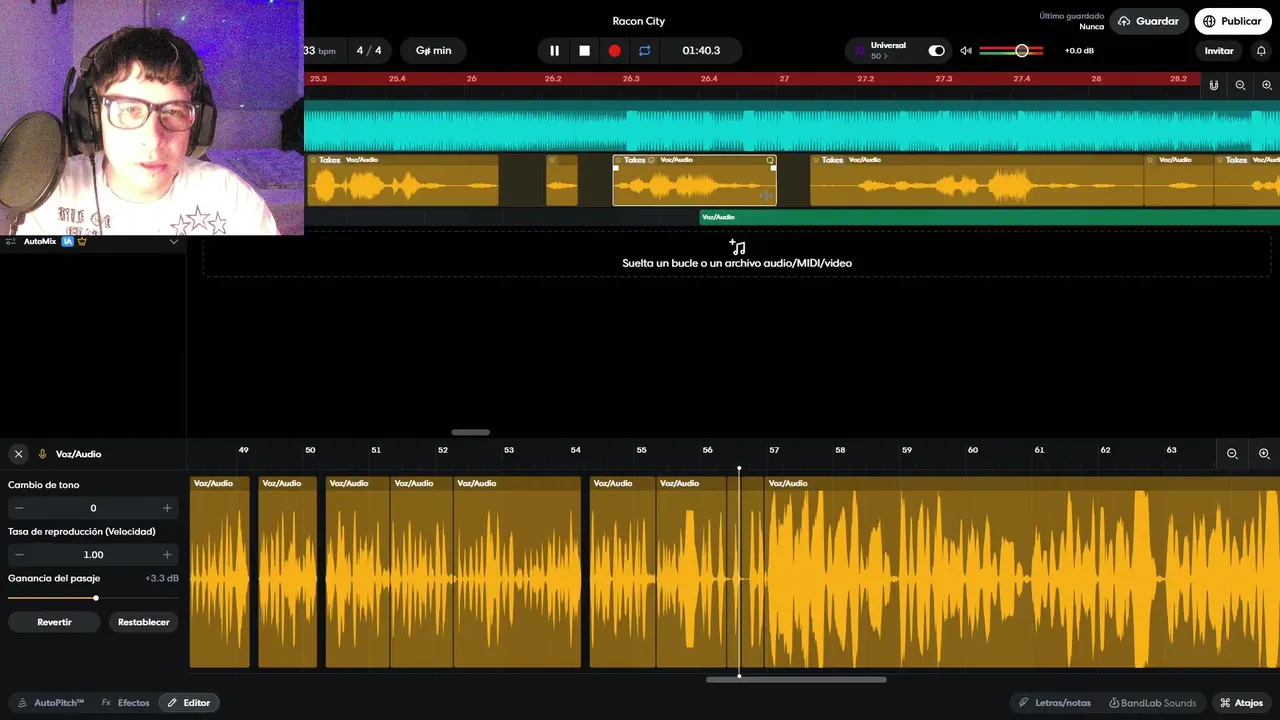
Task: Click the editor horizontal scrollbar
Action: (x=796, y=680)
